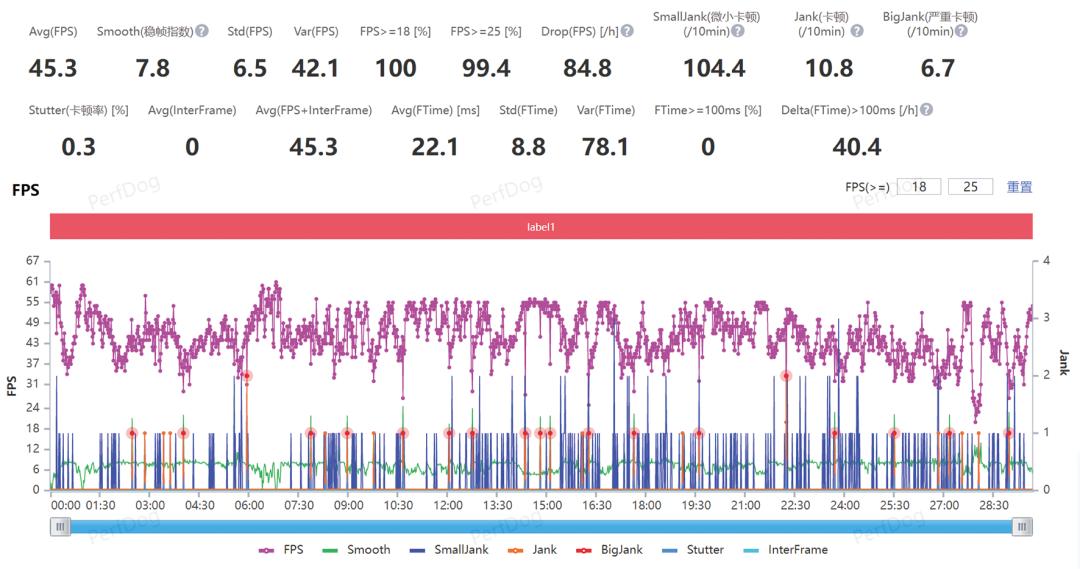Click the 重置 reset link

(1019, 187)
